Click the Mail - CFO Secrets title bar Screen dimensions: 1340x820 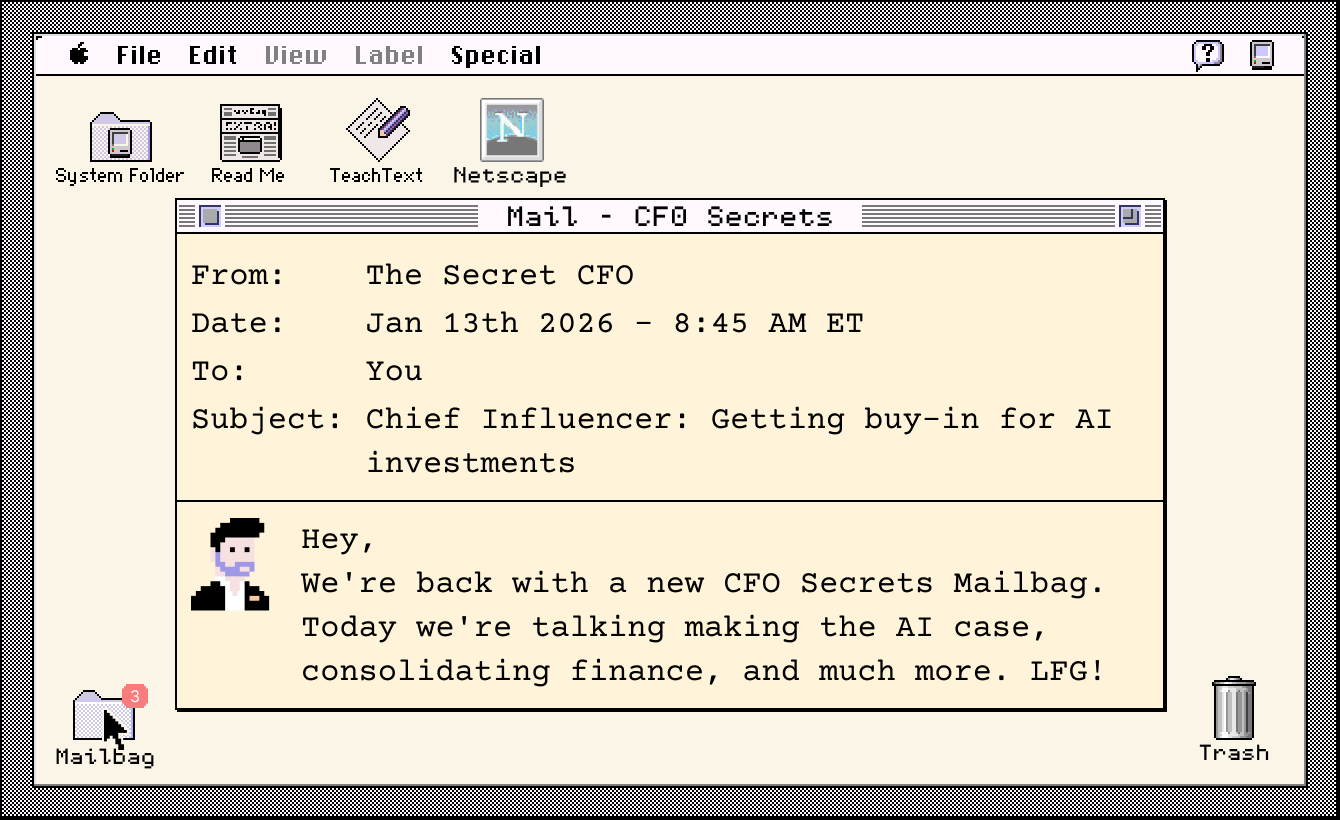[x=669, y=217]
